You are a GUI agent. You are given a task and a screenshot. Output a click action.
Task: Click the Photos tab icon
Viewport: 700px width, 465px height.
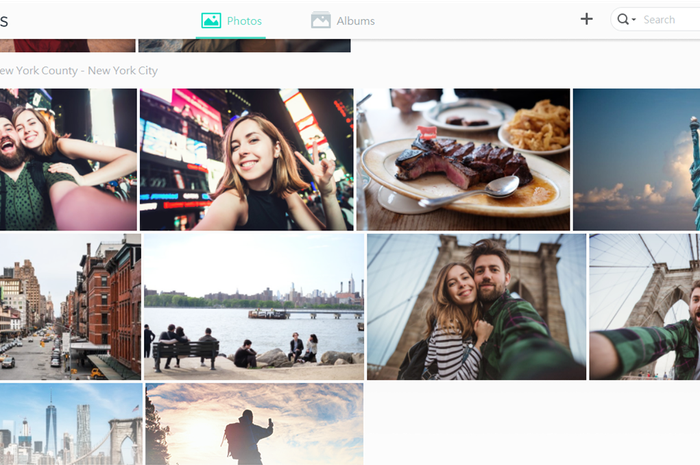[211, 21]
